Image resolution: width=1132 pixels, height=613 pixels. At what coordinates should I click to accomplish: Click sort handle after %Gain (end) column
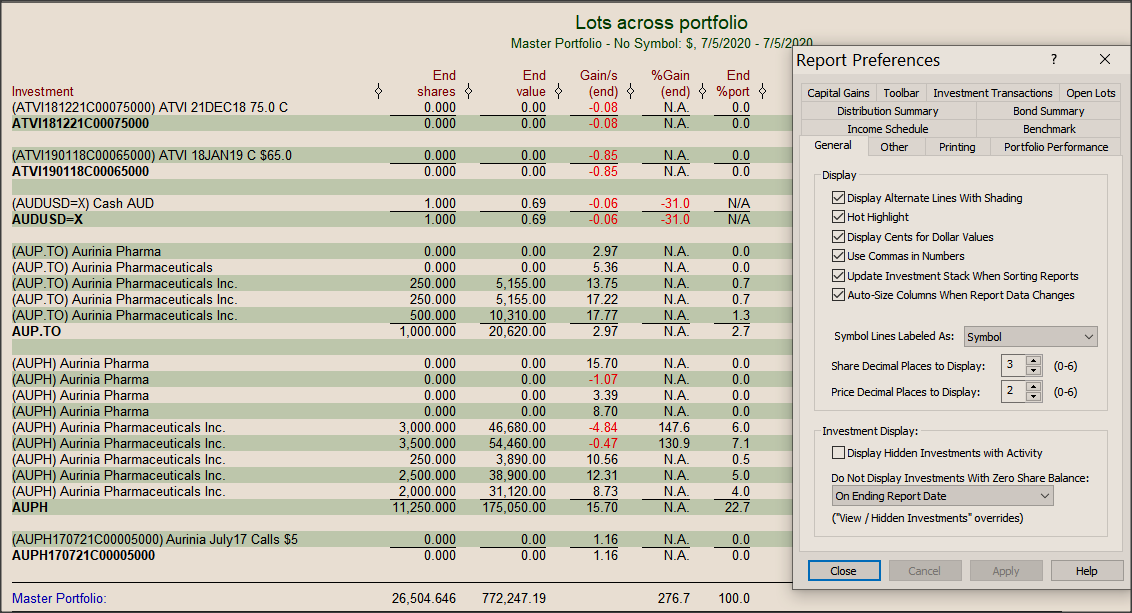(x=702, y=91)
